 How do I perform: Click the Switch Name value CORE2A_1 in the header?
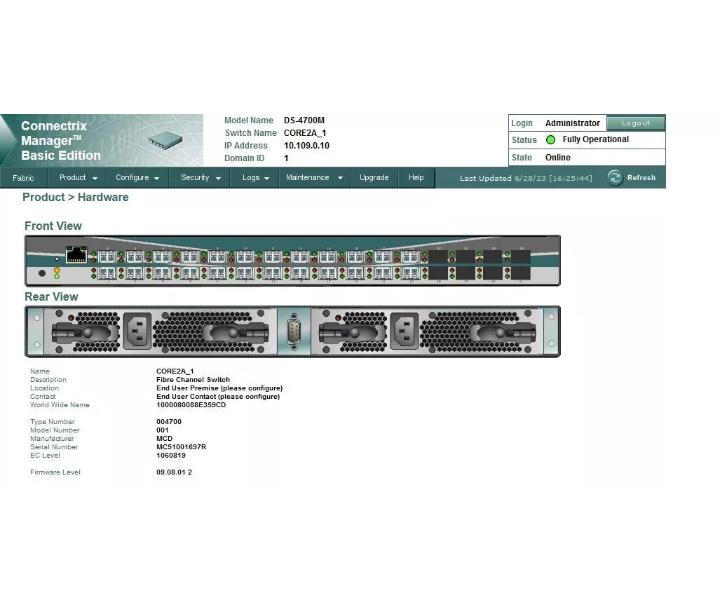[x=305, y=133]
